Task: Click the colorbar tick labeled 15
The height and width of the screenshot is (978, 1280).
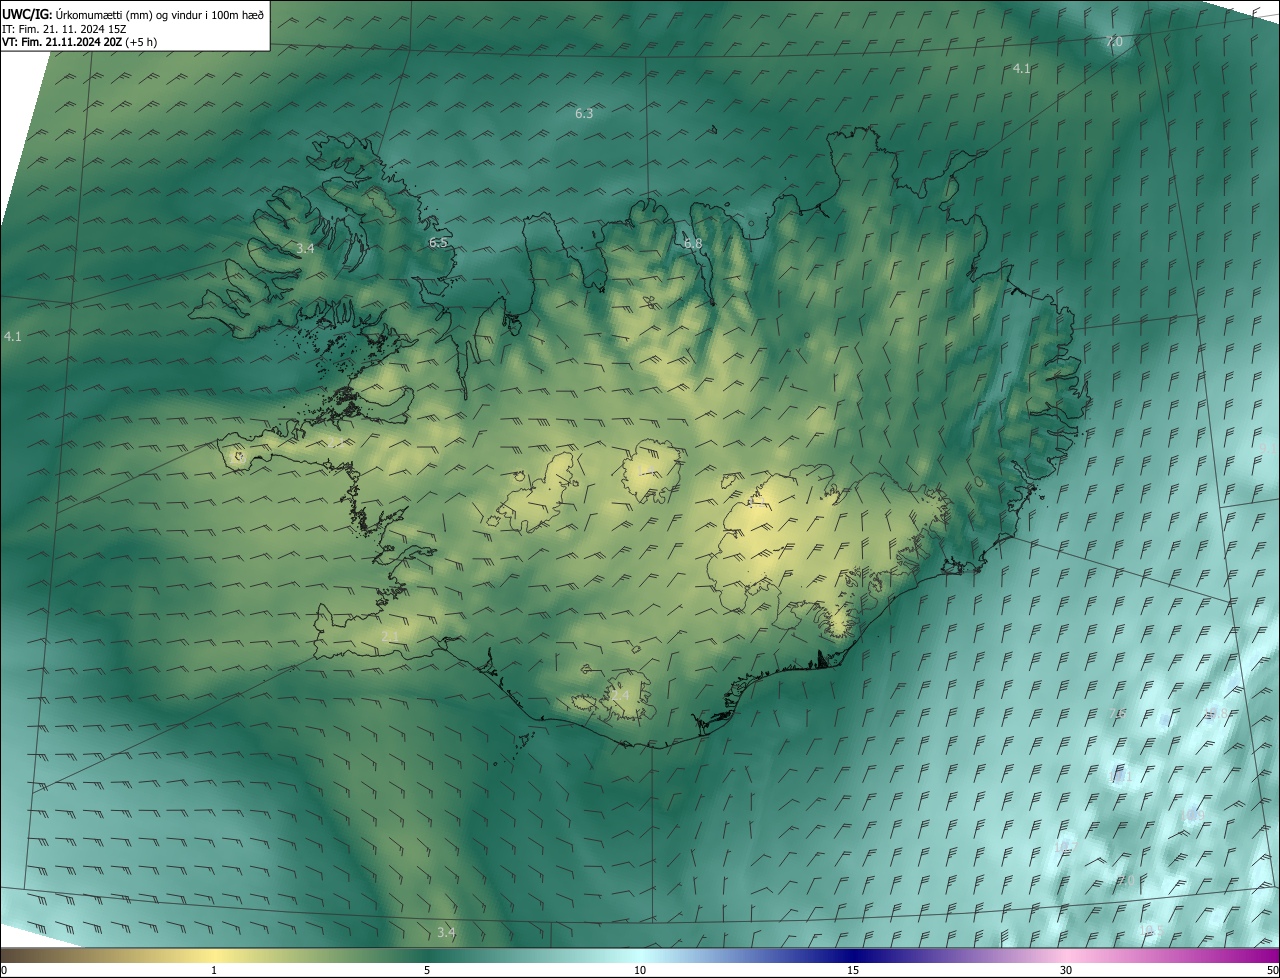Action: [853, 970]
